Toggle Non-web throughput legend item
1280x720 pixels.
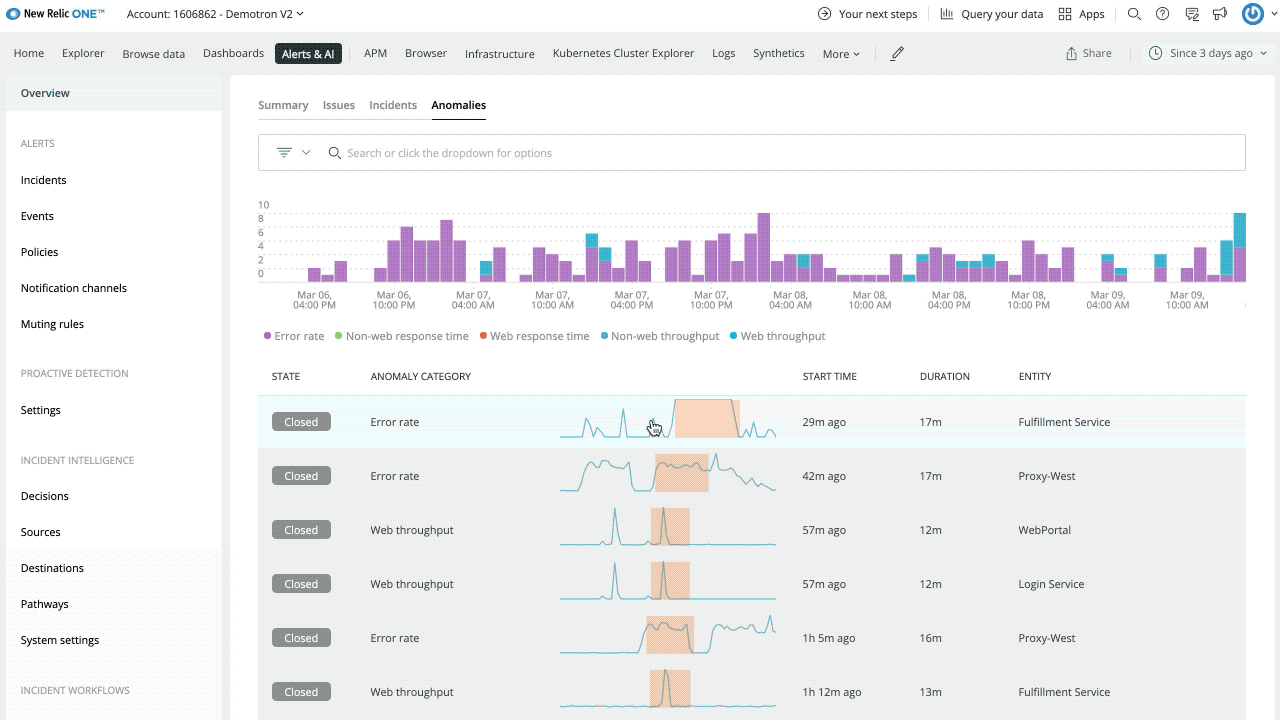click(659, 336)
